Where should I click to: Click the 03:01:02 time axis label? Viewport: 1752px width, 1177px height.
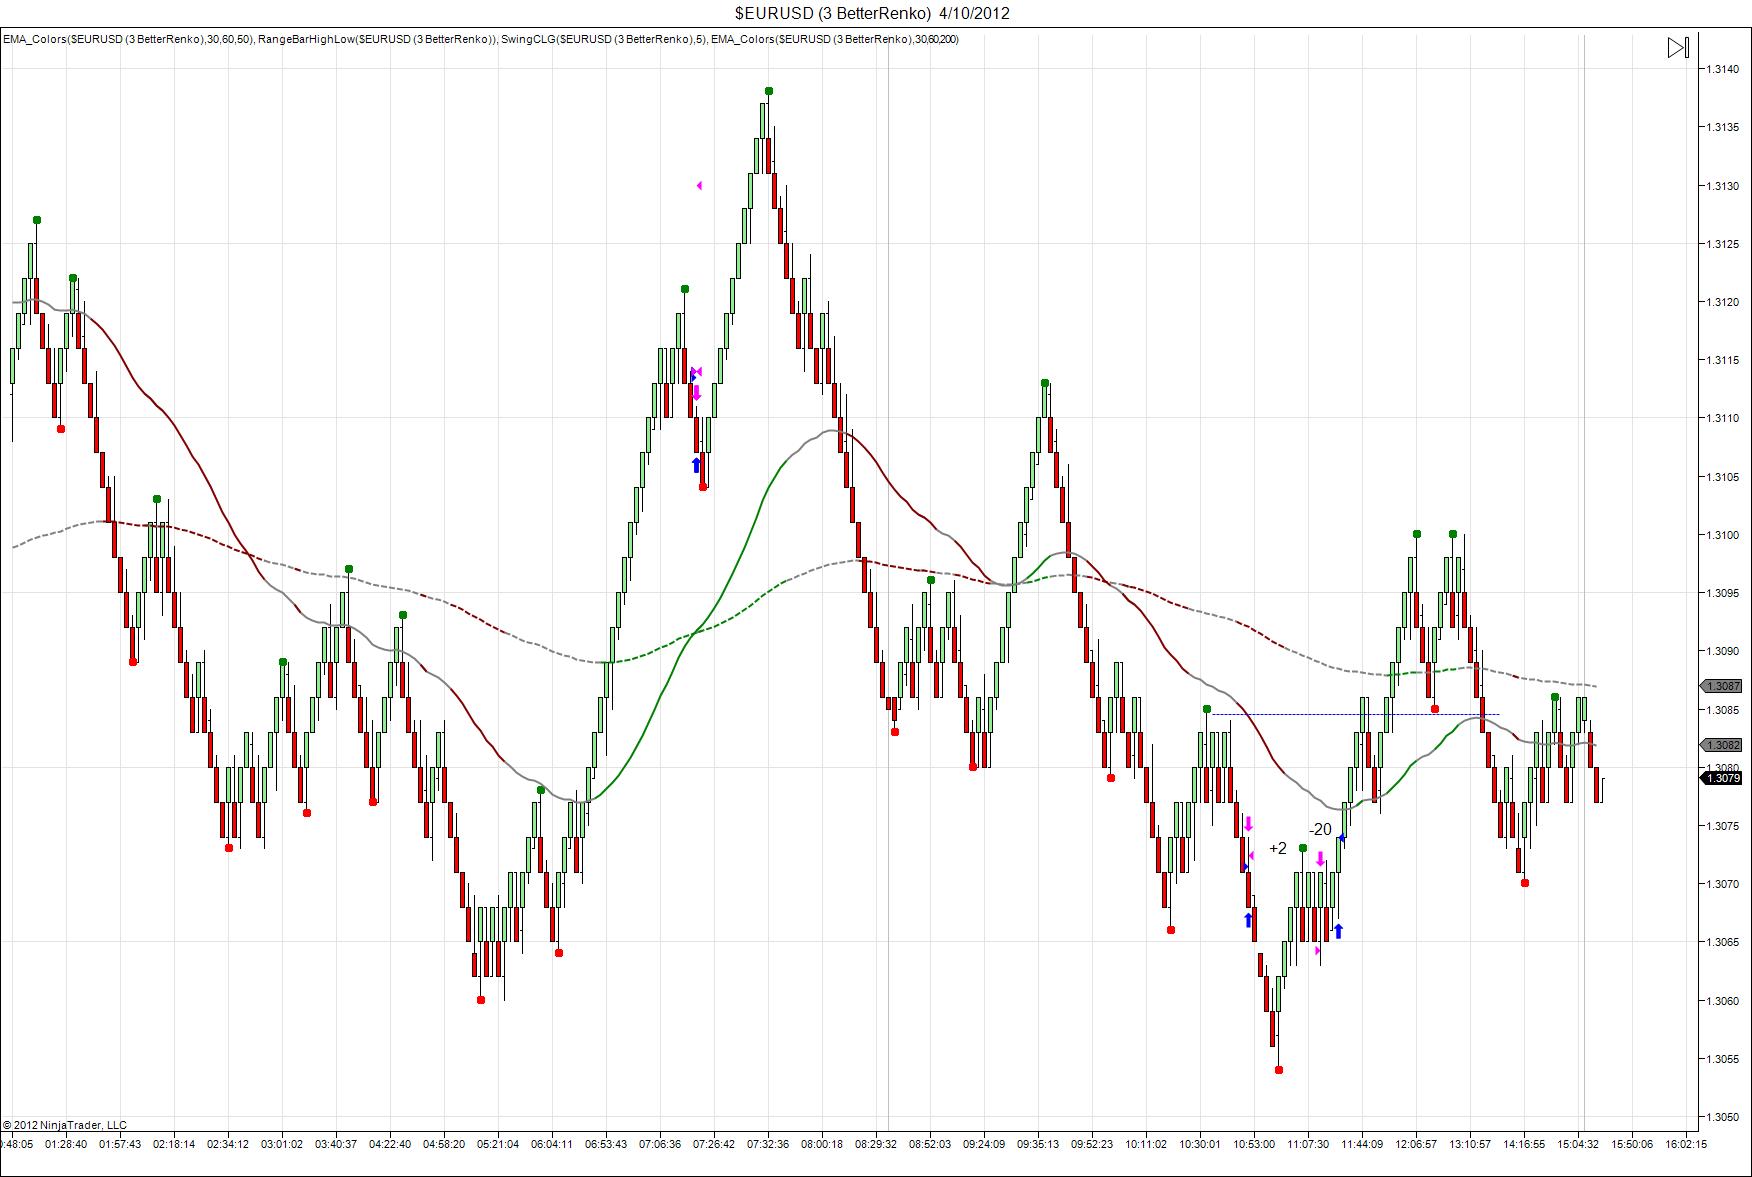point(282,1144)
